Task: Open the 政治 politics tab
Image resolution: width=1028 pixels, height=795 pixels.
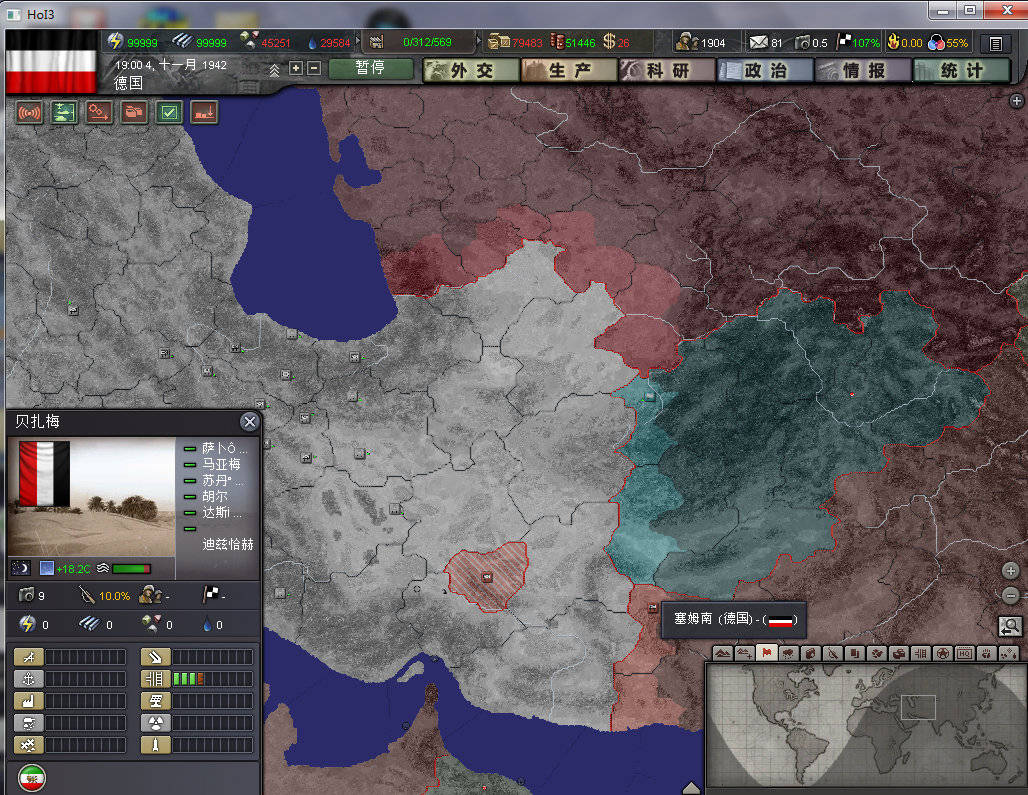Action: tap(765, 70)
